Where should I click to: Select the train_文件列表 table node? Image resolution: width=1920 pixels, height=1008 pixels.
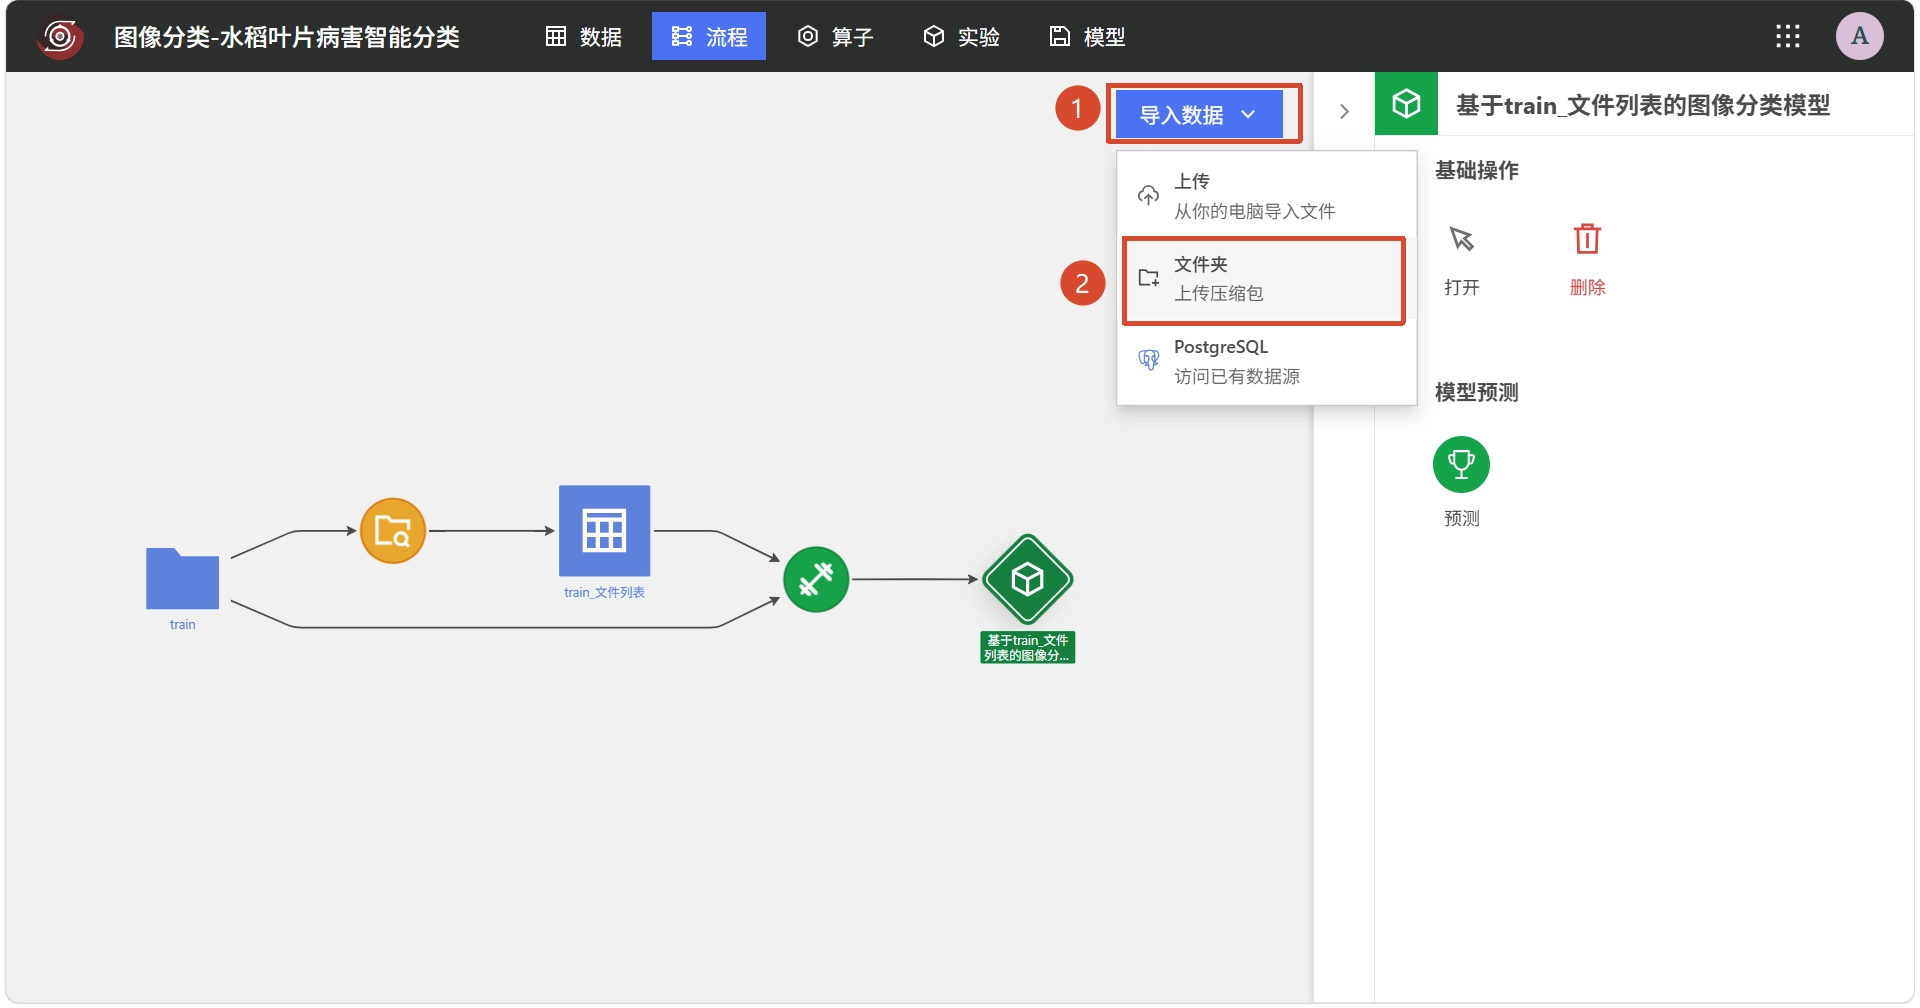(x=604, y=531)
